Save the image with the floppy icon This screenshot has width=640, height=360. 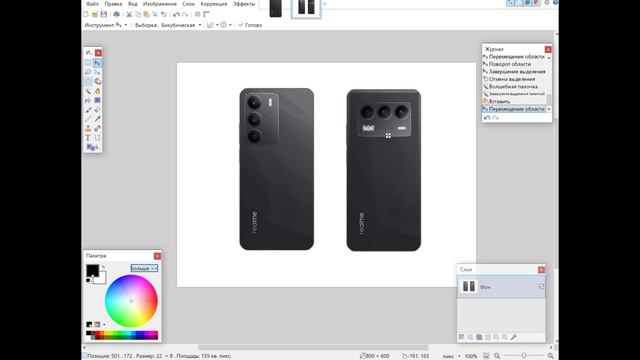coord(104,14)
